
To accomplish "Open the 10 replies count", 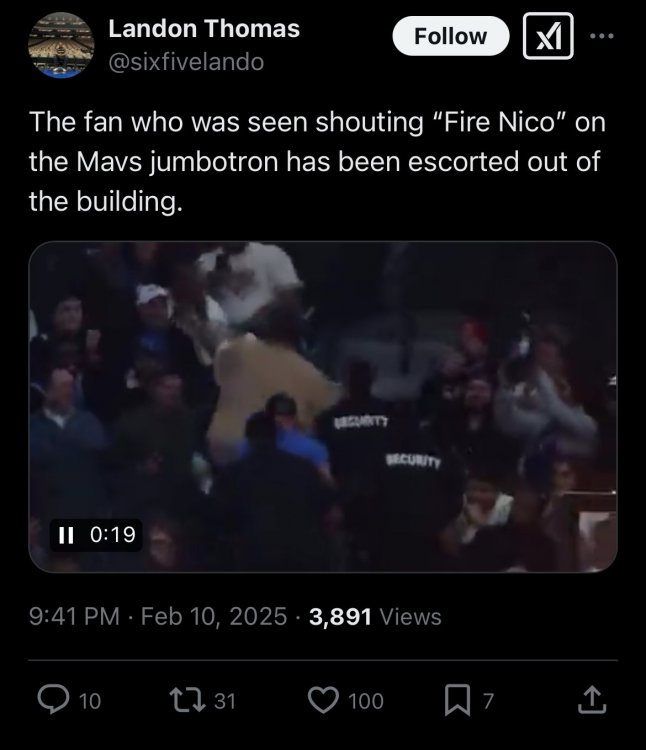I will tap(90, 702).
